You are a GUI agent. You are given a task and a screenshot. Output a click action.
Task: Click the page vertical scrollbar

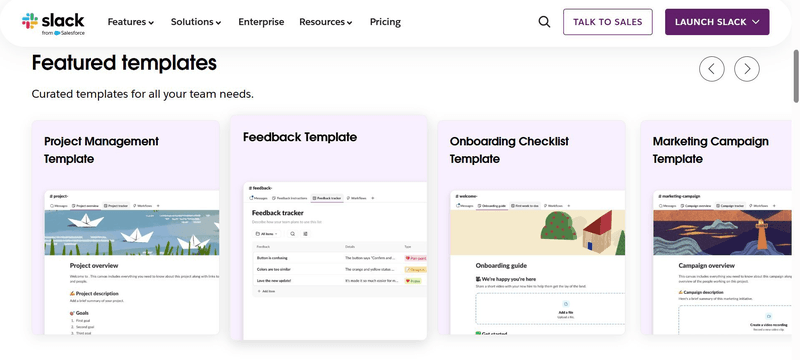pyautogui.click(x=796, y=76)
